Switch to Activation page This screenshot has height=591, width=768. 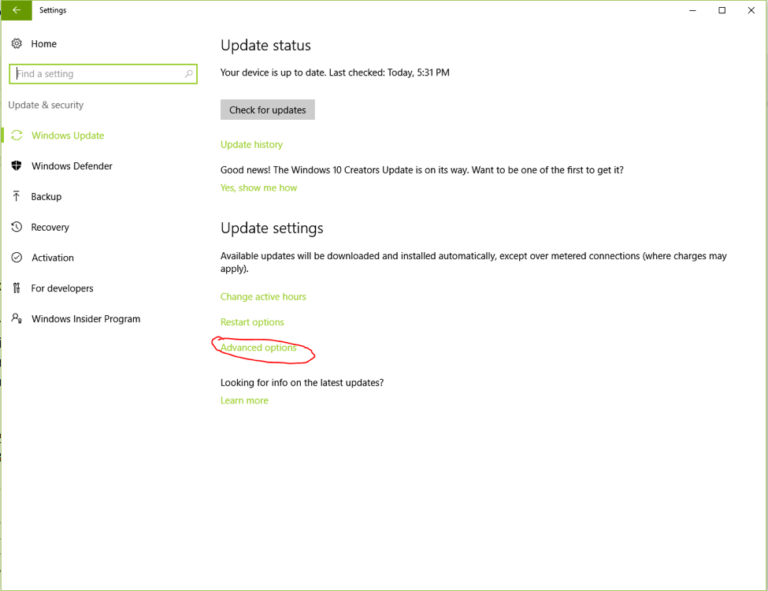52,258
